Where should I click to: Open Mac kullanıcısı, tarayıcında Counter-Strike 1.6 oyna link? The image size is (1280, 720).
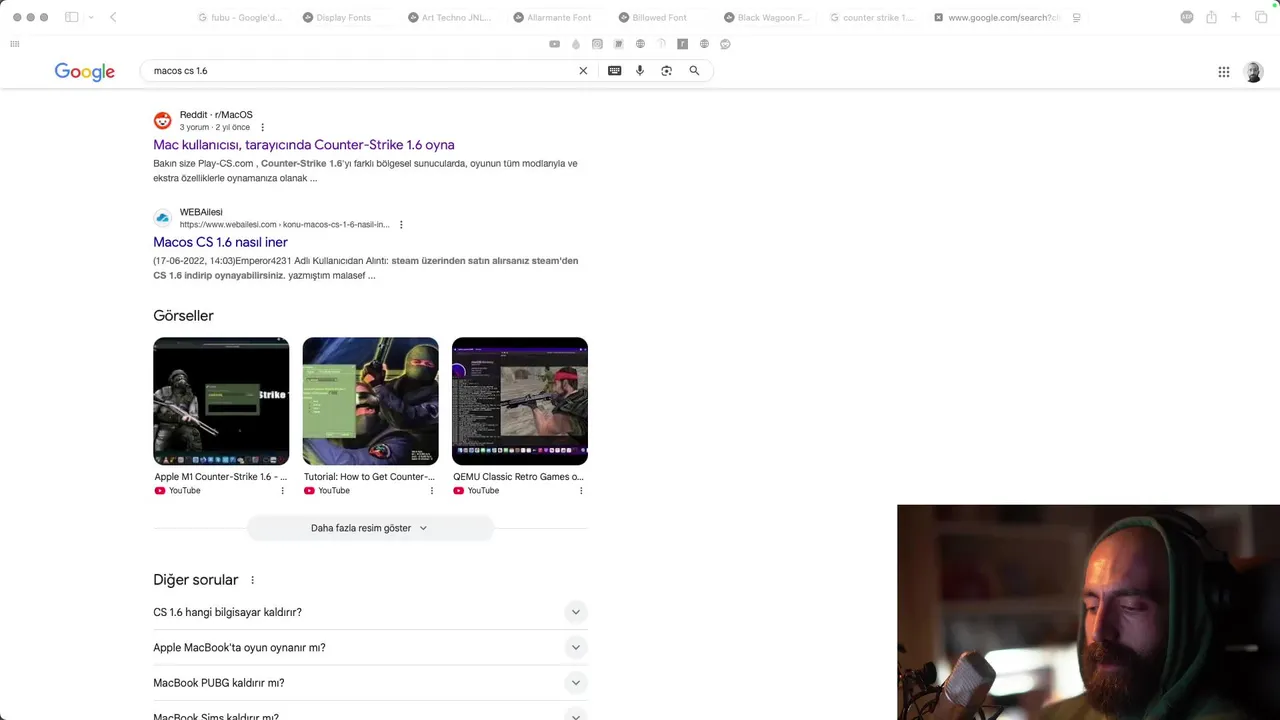coord(304,145)
